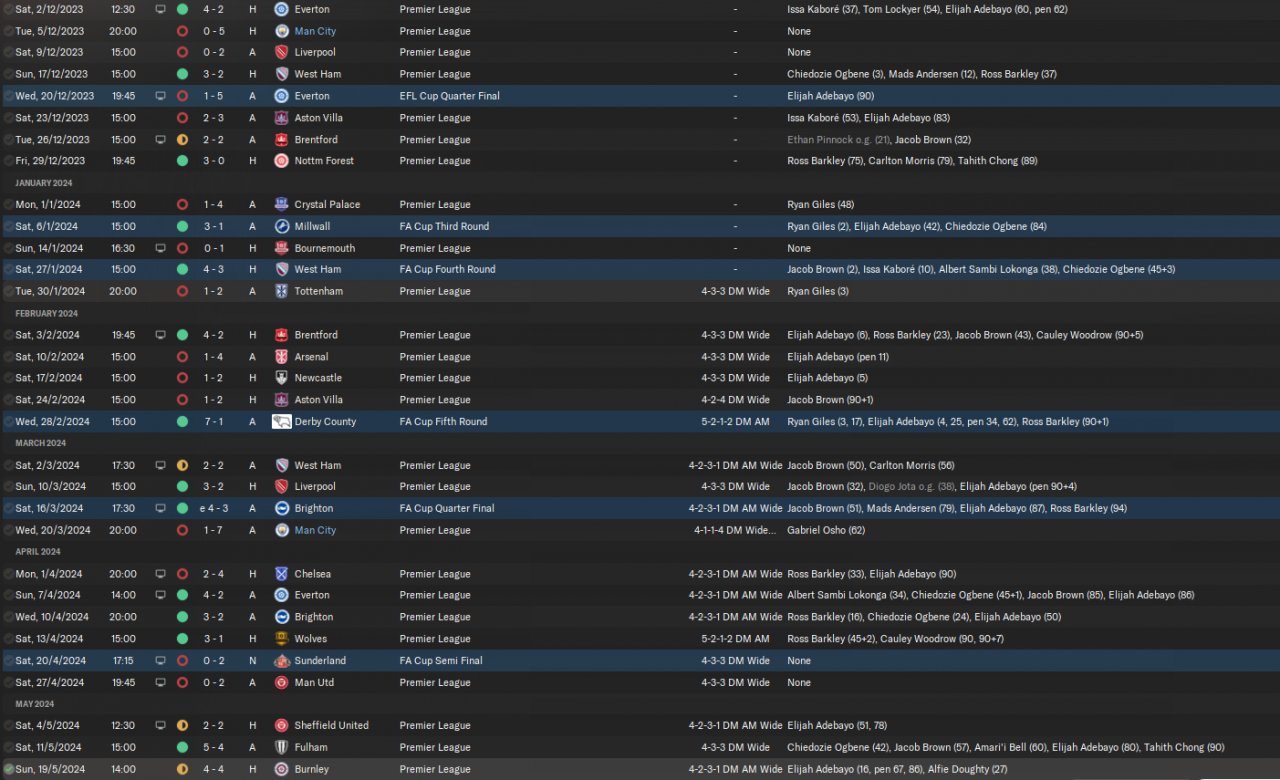This screenshot has height=780, width=1280.
Task: Click the Crystal Palace badge on the 1/1/2024 row
Action: [282, 204]
